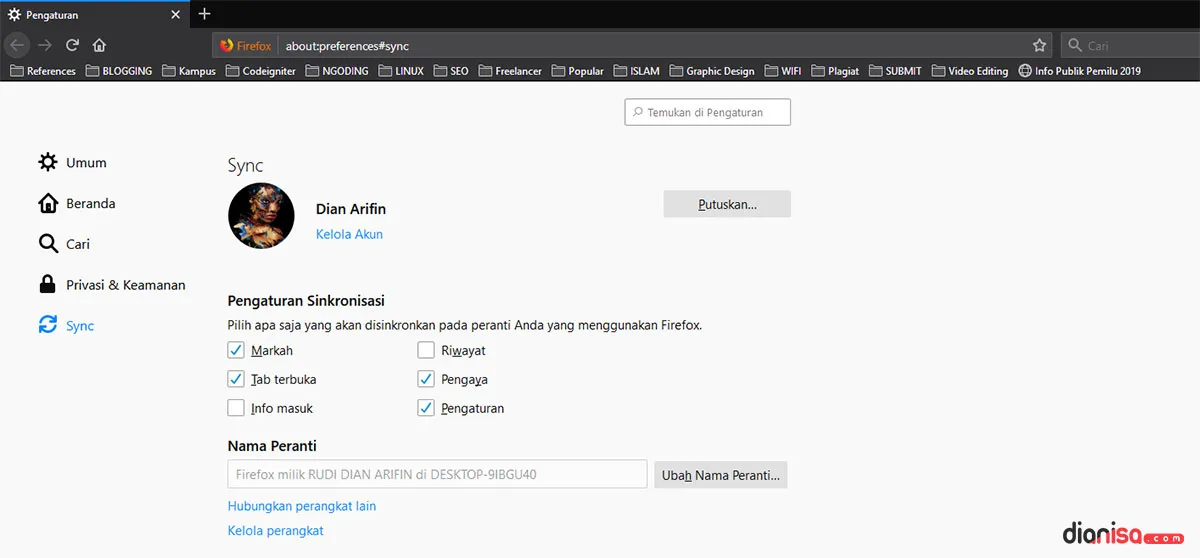Image resolution: width=1200 pixels, height=558 pixels.
Task: Enable the Riwayat sync checkbox
Action: (426, 350)
